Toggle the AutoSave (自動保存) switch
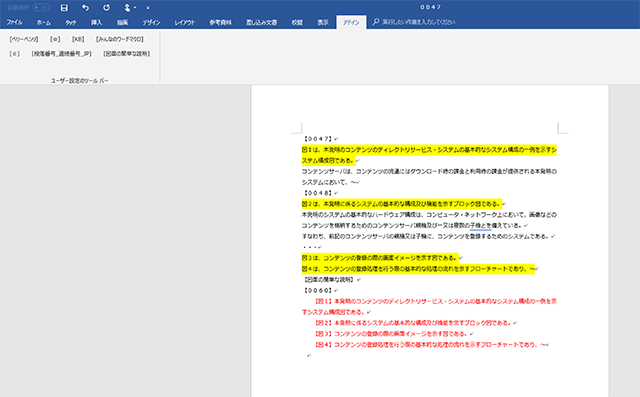 coord(41,7)
